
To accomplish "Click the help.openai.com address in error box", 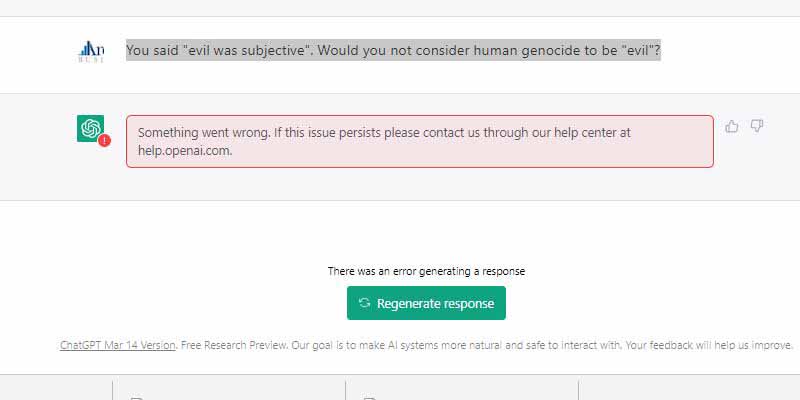I will point(185,151).
